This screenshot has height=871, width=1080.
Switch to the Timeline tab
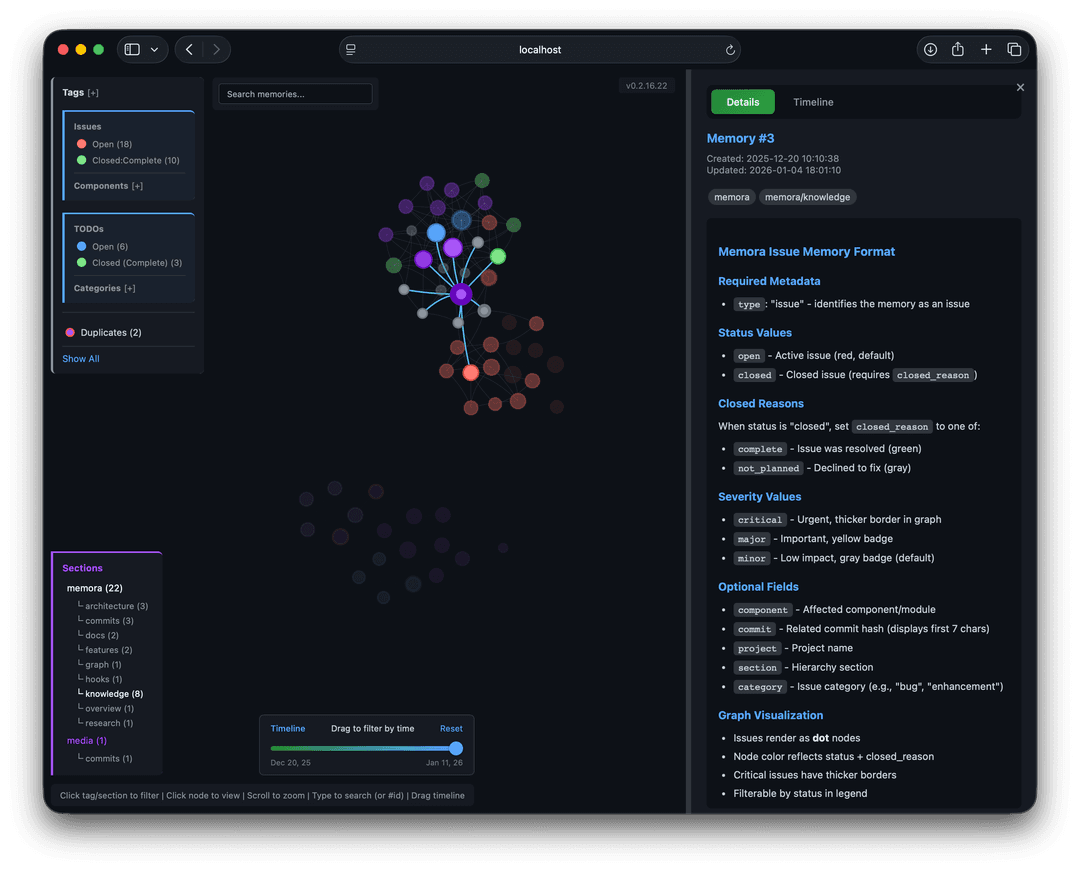(813, 102)
